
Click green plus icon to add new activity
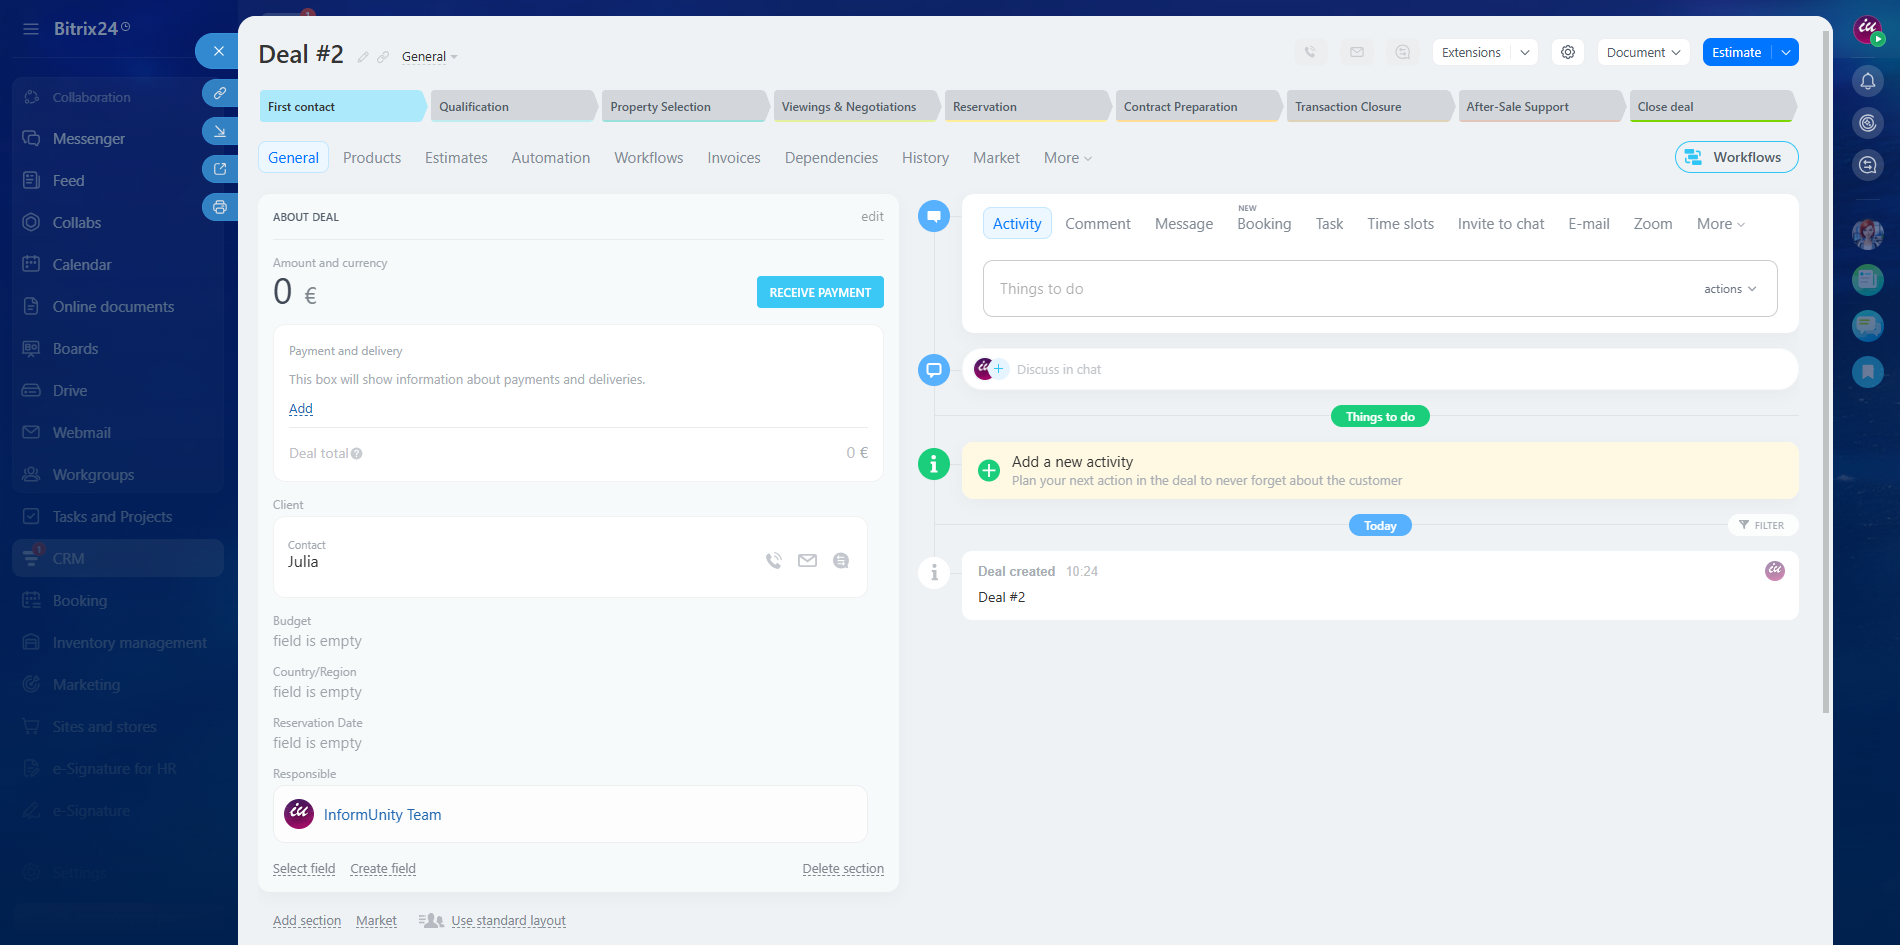tap(988, 470)
